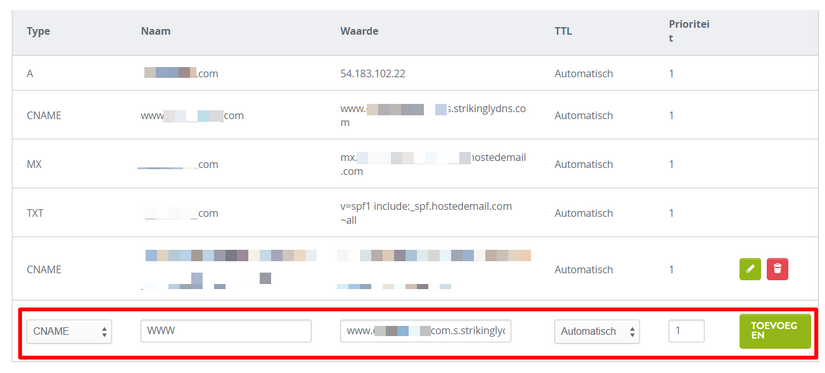Click the Automatisch TTL cell in the TXT row
This screenshot has width=825, height=373.
[583, 213]
